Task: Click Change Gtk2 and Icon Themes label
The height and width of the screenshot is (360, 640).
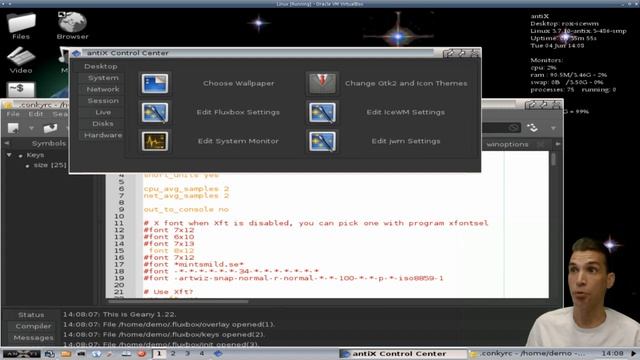Action: tap(406, 83)
